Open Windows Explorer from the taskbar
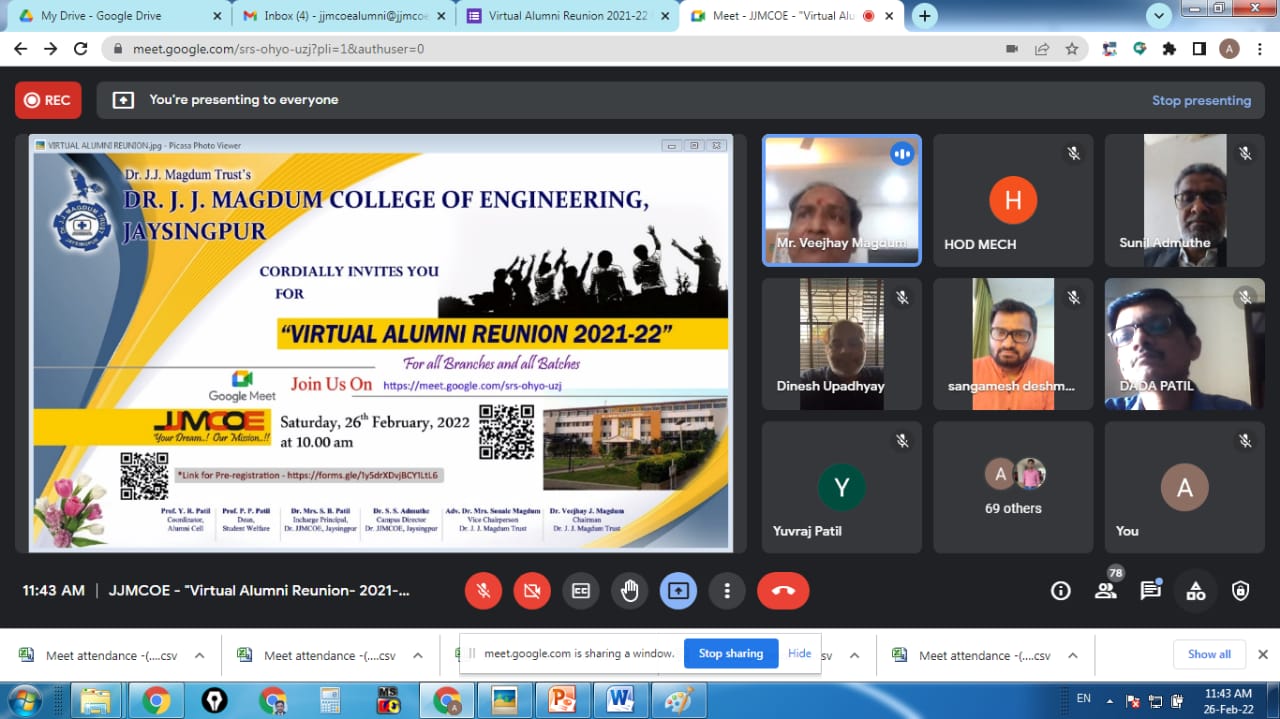1280x719 pixels. 96,700
